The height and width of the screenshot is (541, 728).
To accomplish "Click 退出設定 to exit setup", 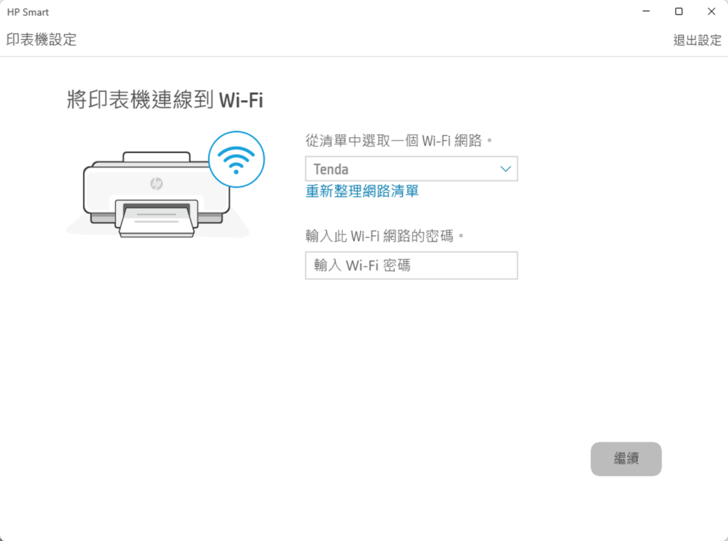I will 697,40.
